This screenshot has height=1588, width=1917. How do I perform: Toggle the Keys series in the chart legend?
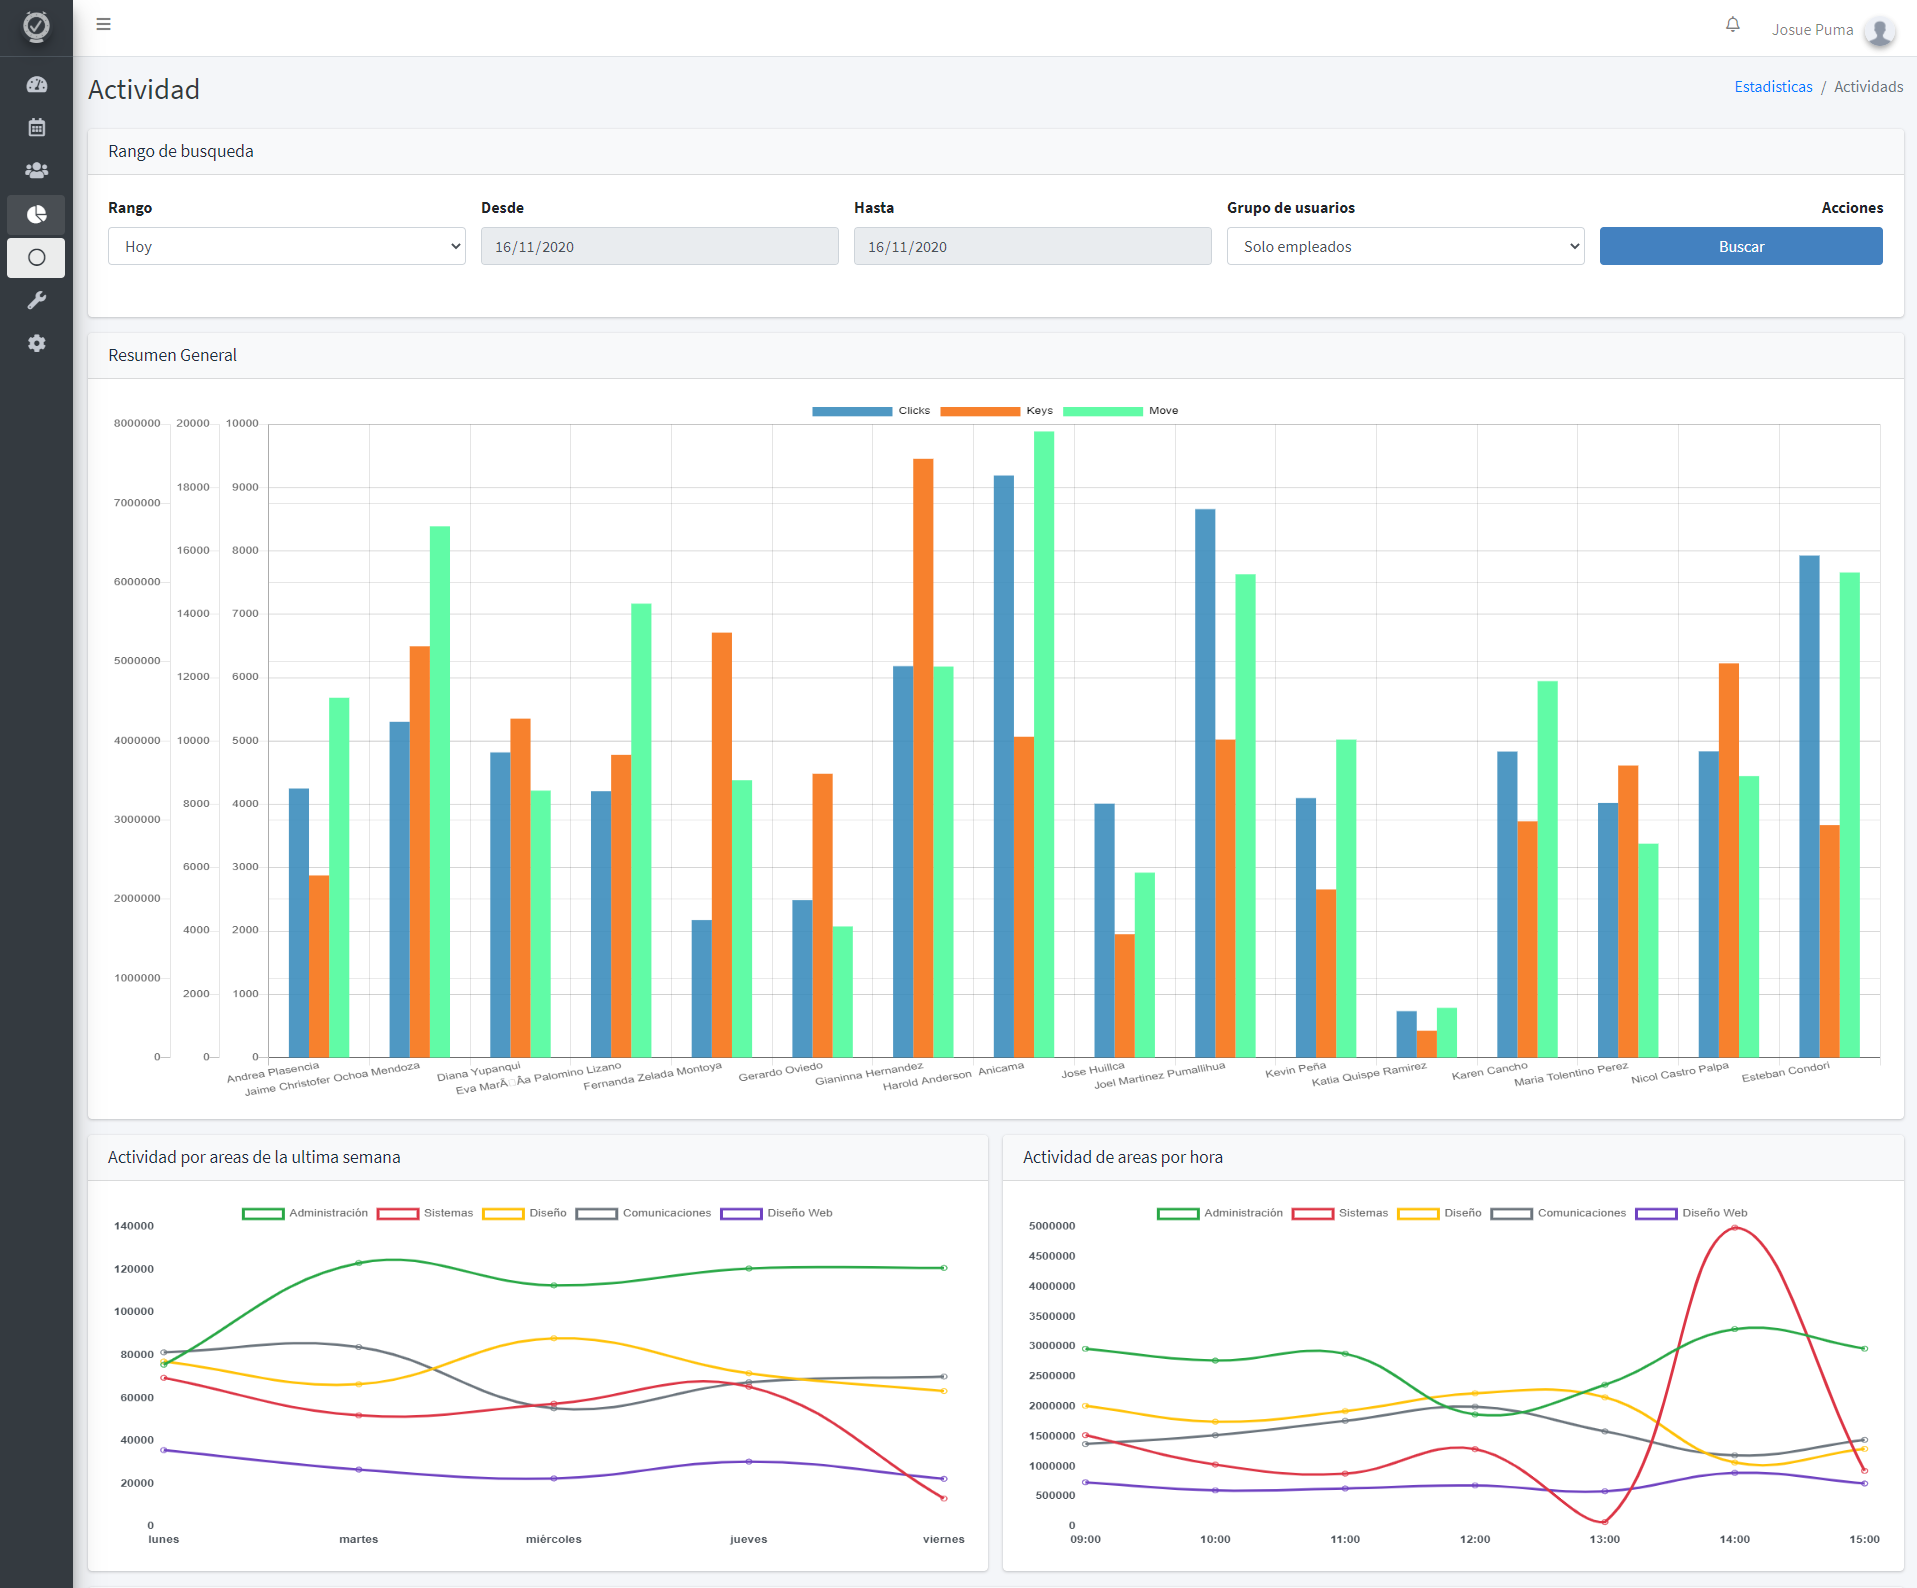coord(996,411)
